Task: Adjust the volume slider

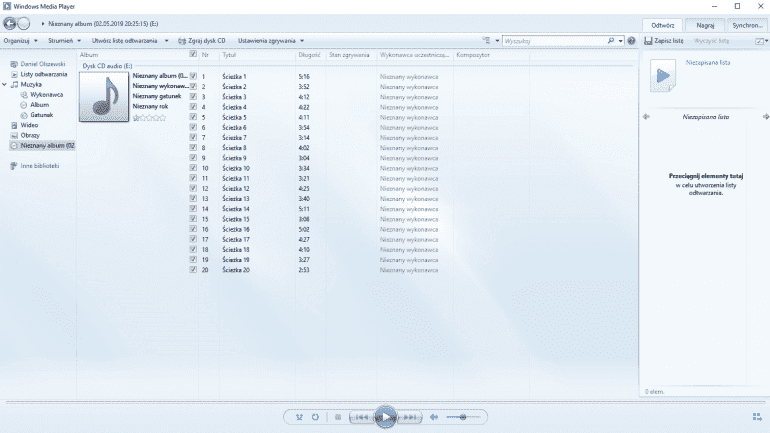Action: coord(463,417)
